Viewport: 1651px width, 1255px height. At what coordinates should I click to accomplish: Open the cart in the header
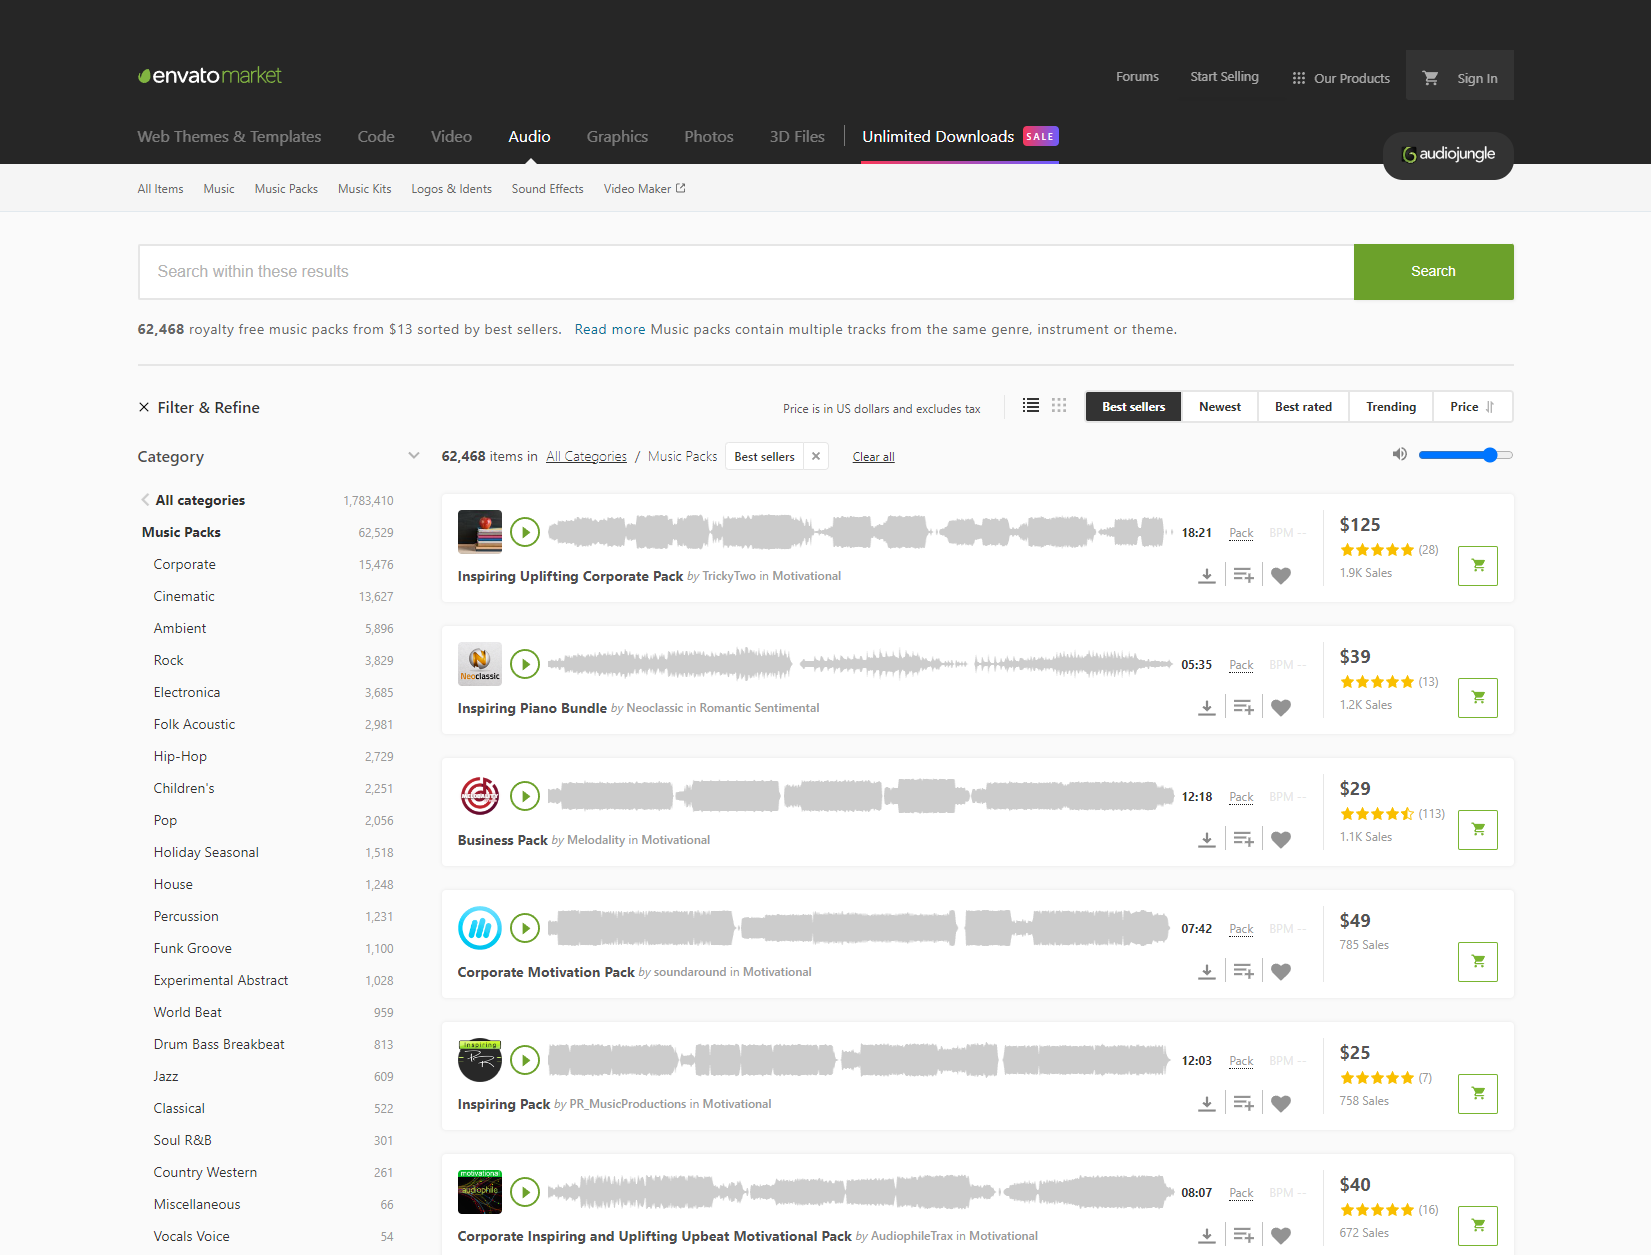pos(1430,76)
